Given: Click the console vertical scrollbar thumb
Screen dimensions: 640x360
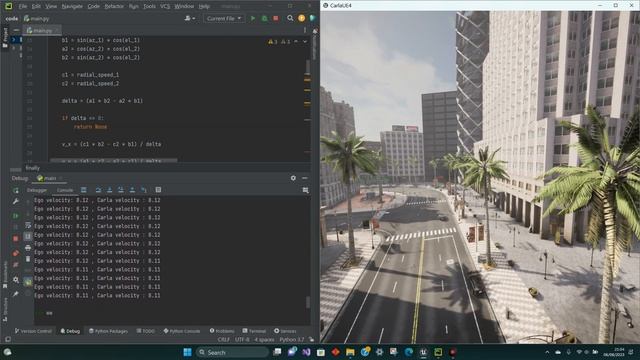Looking at the screenshot, I should point(307,302).
